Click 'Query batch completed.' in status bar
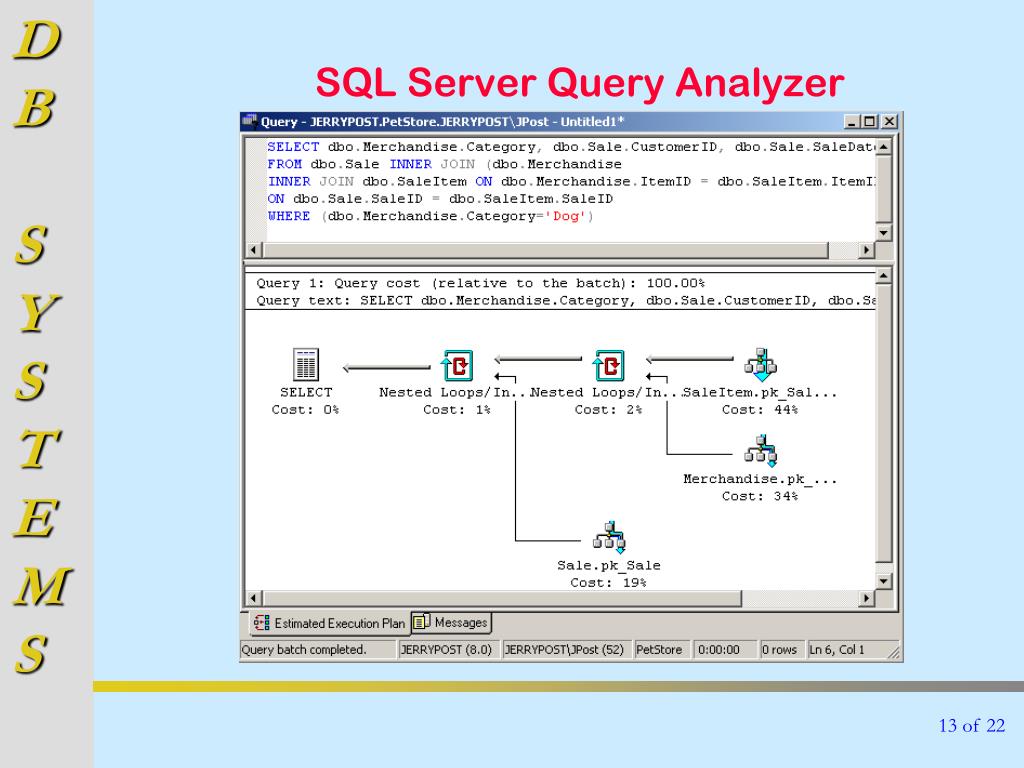Screen dimensions: 1024x768 click(x=304, y=650)
